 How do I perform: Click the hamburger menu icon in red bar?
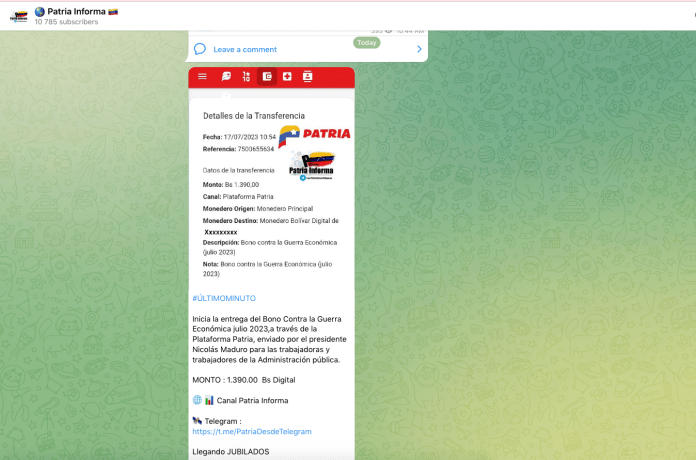click(202, 76)
